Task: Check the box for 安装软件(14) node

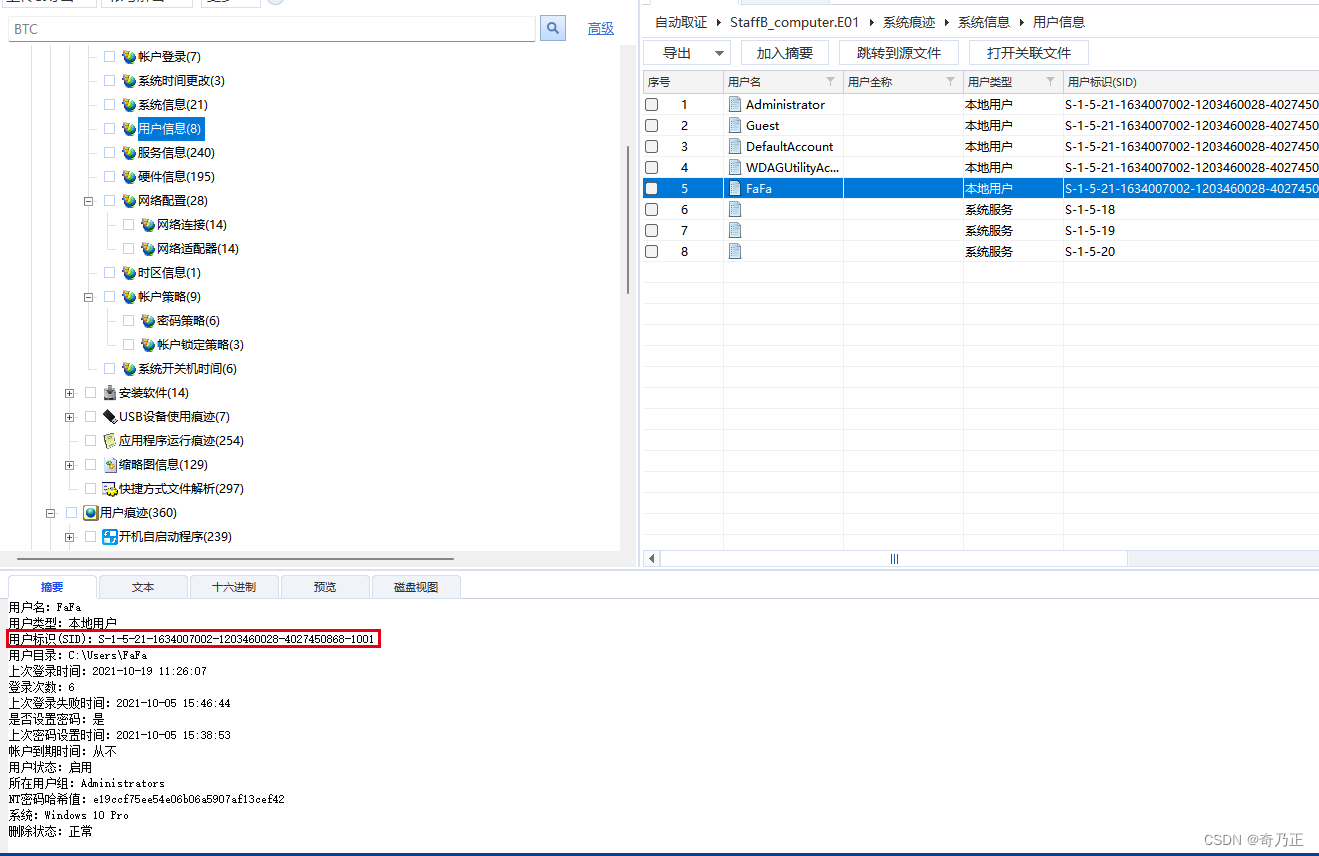Action: pyautogui.click(x=91, y=393)
